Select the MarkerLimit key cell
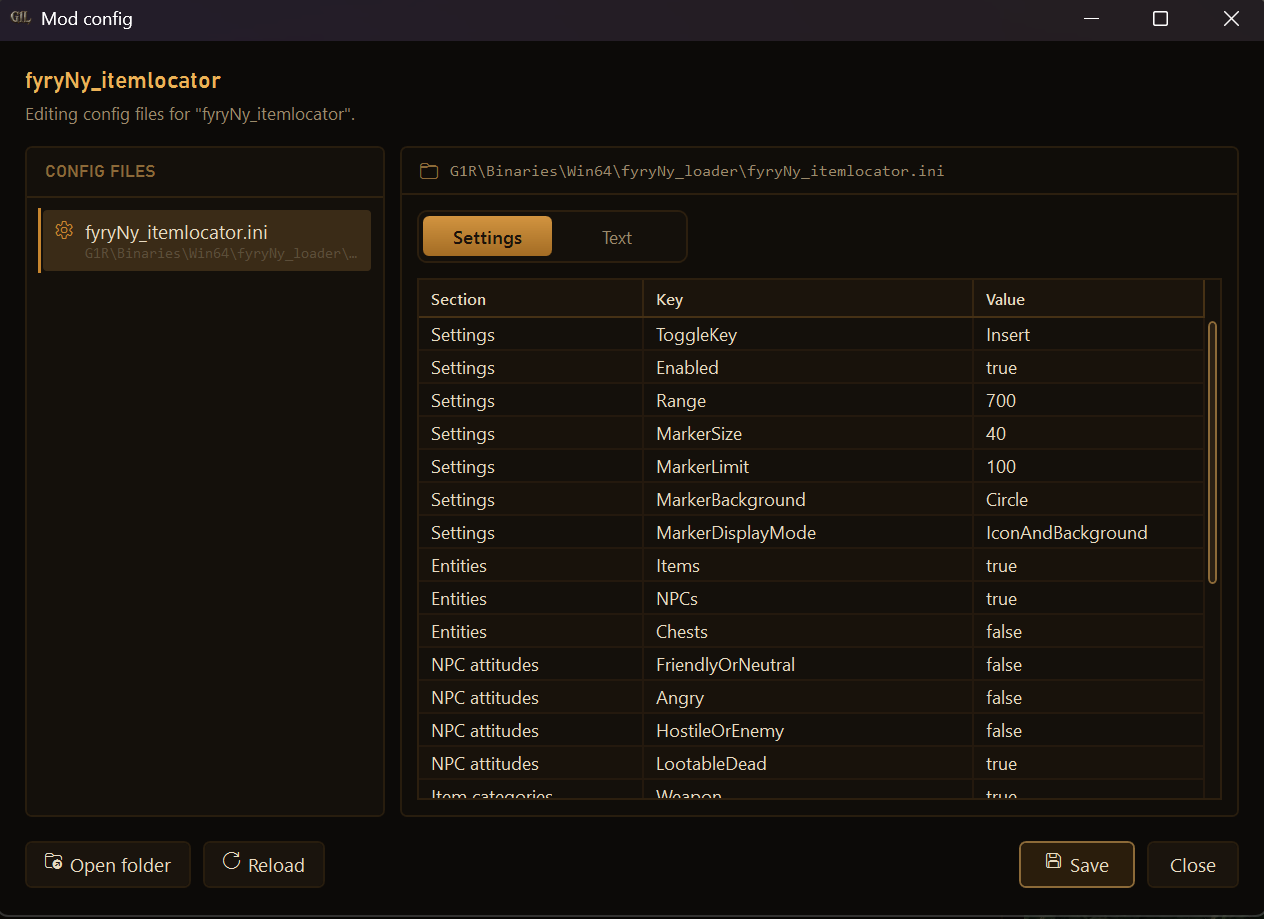1264x919 pixels. [x=808, y=467]
